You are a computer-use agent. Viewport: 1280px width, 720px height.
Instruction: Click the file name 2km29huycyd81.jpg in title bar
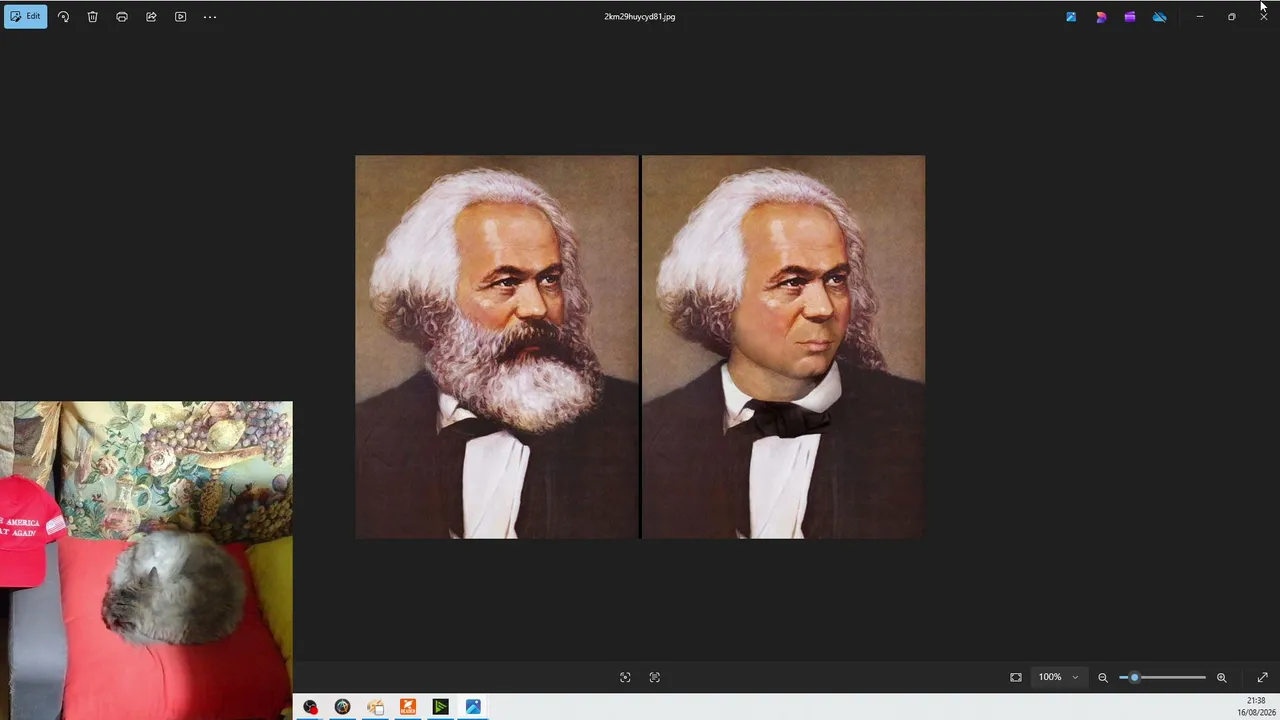click(640, 17)
